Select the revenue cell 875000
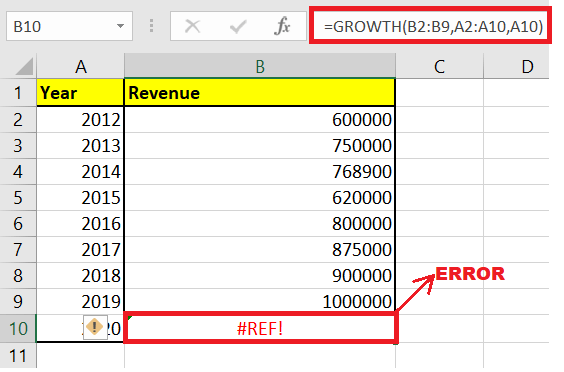Screen dimensions: 564x372 pyautogui.click(x=260, y=249)
